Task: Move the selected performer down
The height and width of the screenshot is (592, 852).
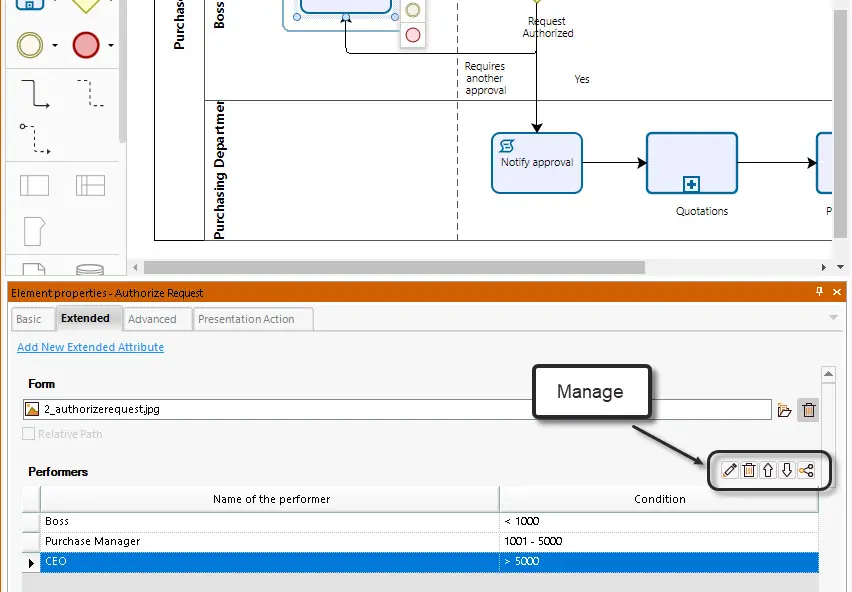Action: tap(787, 470)
